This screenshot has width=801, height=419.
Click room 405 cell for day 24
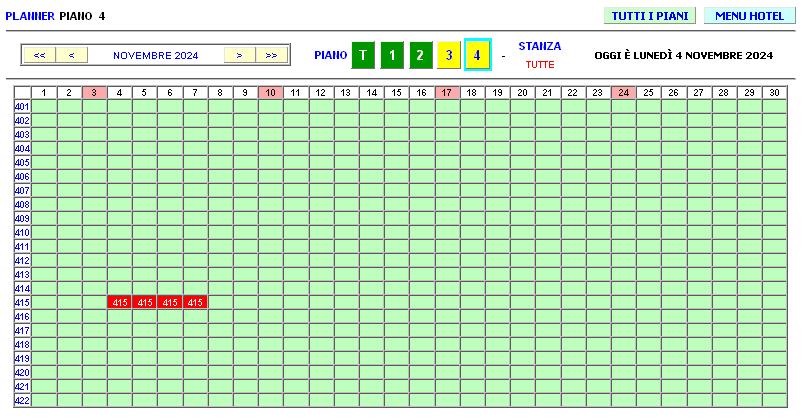tap(623, 162)
